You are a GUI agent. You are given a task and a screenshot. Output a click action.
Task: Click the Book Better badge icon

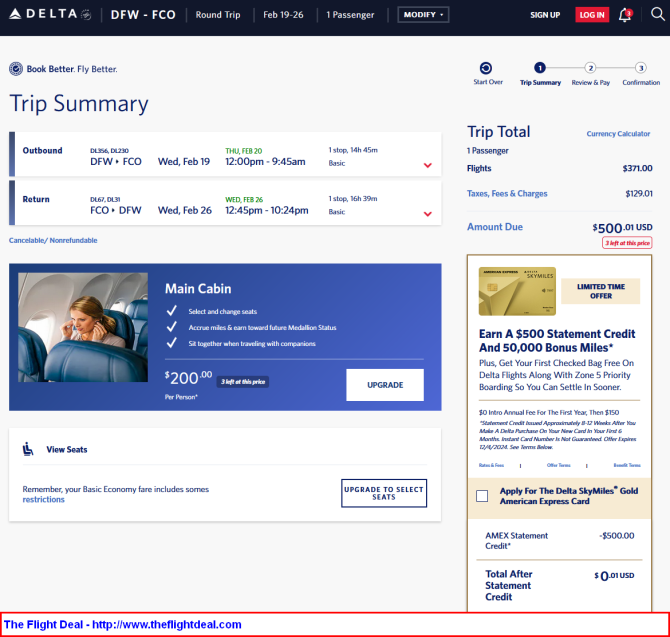pyautogui.click(x=16, y=69)
